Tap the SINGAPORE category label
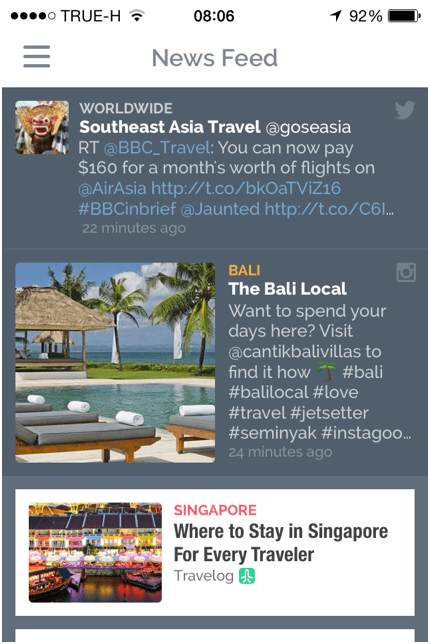 (x=215, y=510)
